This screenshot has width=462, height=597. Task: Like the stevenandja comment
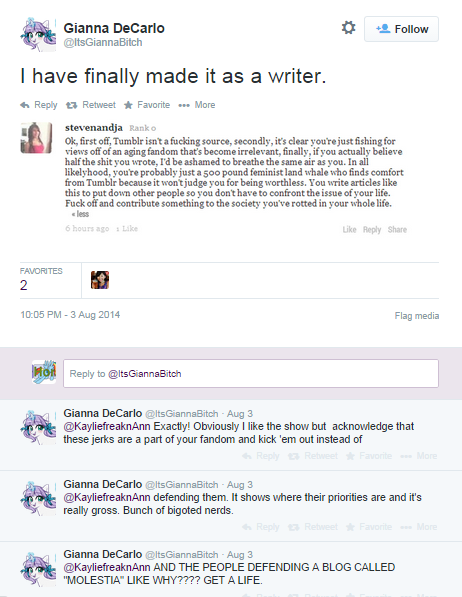click(x=349, y=230)
